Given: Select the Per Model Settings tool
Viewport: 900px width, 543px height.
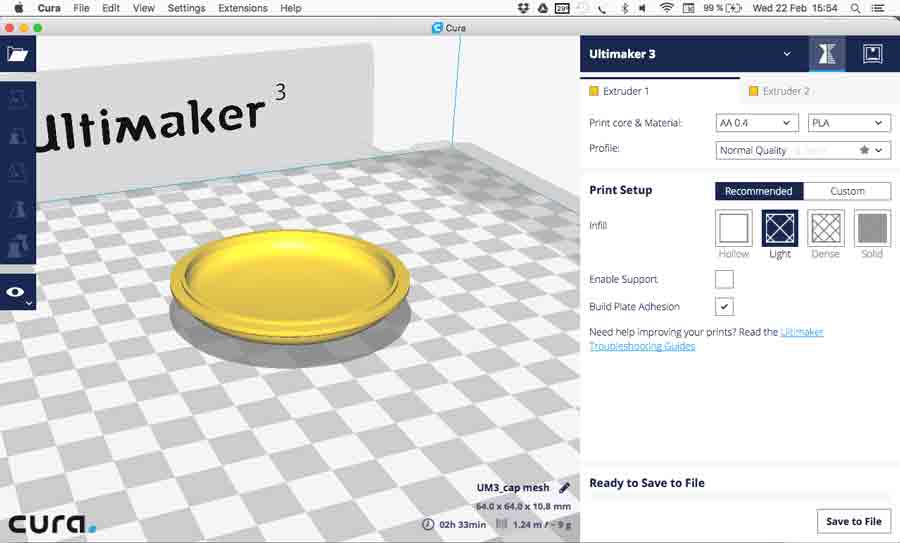Looking at the screenshot, I should (18, 246).
